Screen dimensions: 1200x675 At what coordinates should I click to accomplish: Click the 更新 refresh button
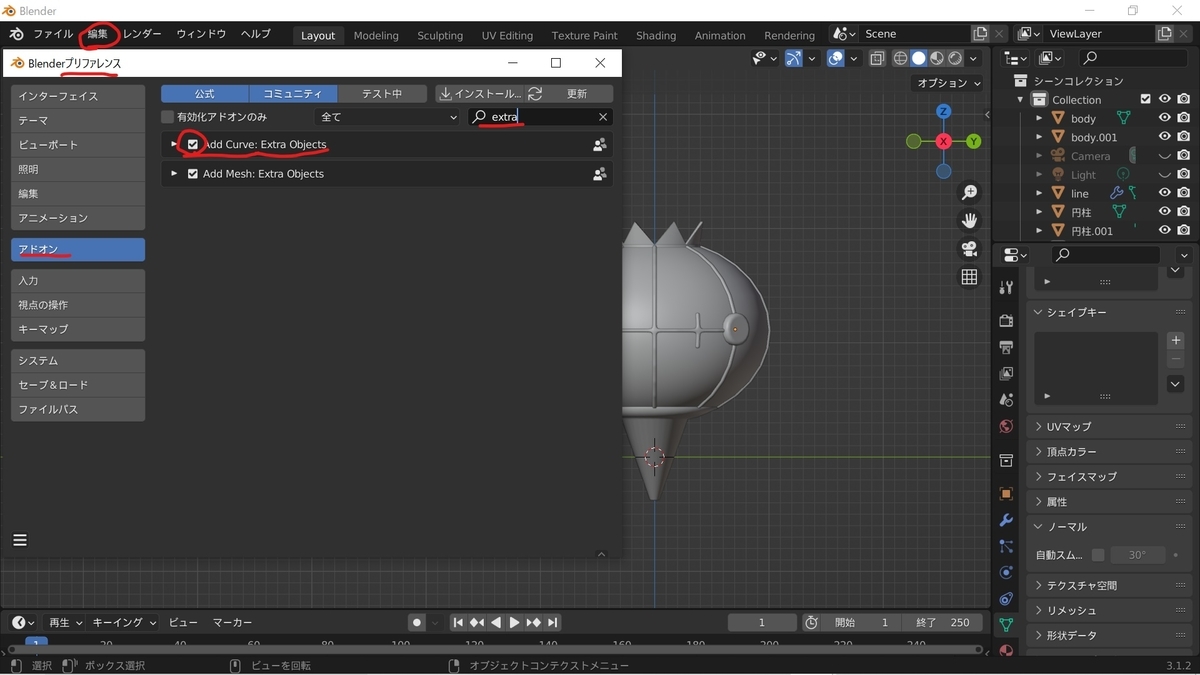568,93
